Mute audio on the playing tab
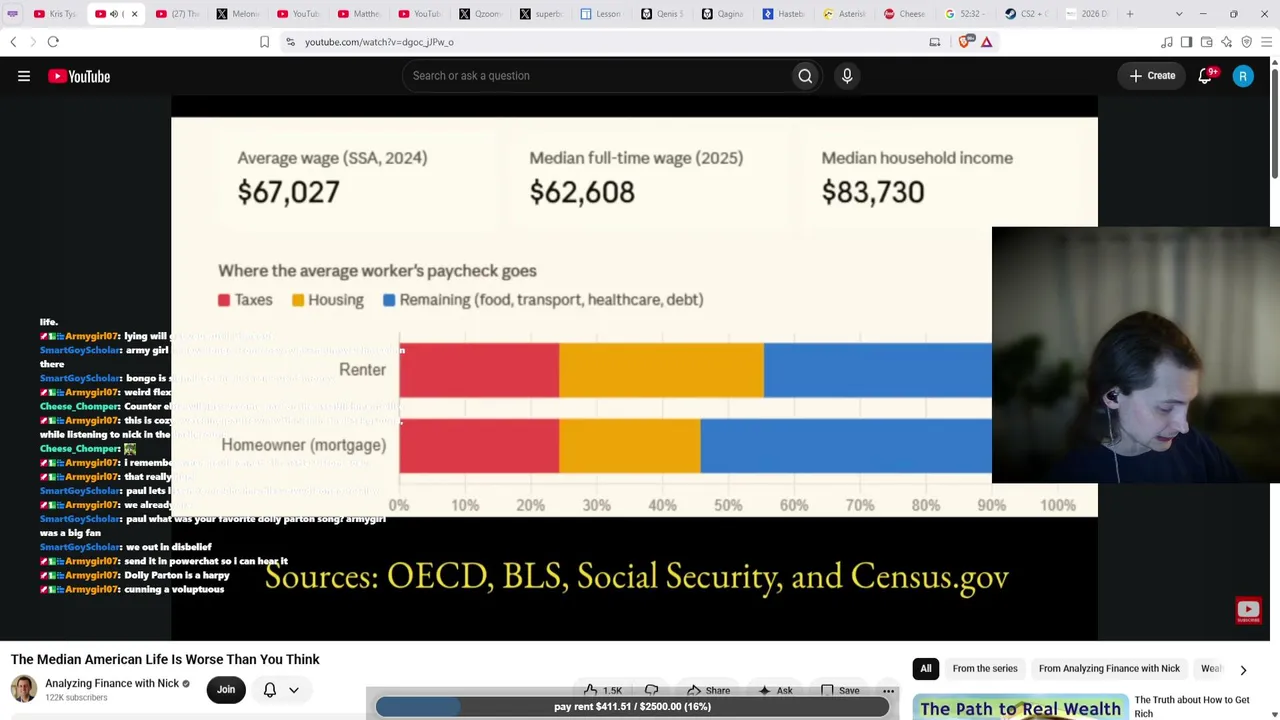Image resolution: width=1280 pixels, height=720 pixels. [x=113, y=14]
